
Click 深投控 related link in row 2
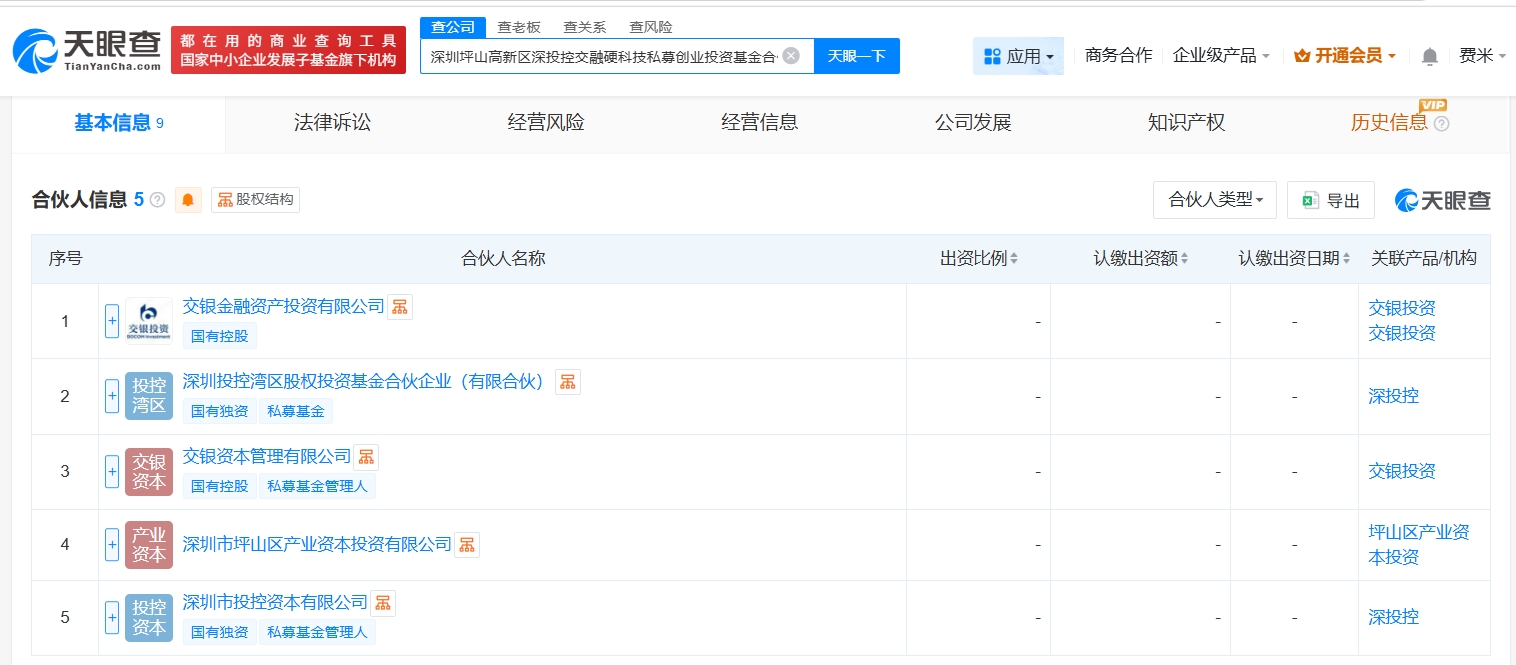pyautogui.click(x=1394, y=396)
